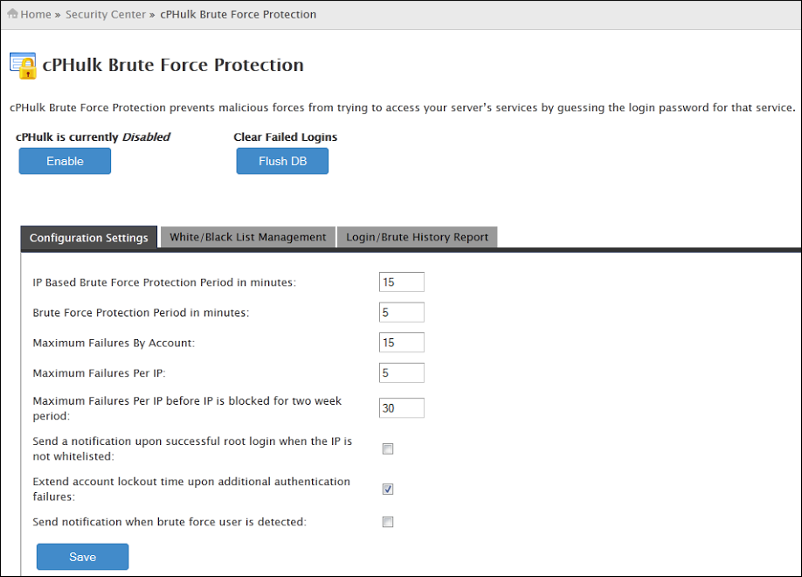
Task: Click the cPHulk Brute Force Protection page heading
Action: click(x=172, y=65)
